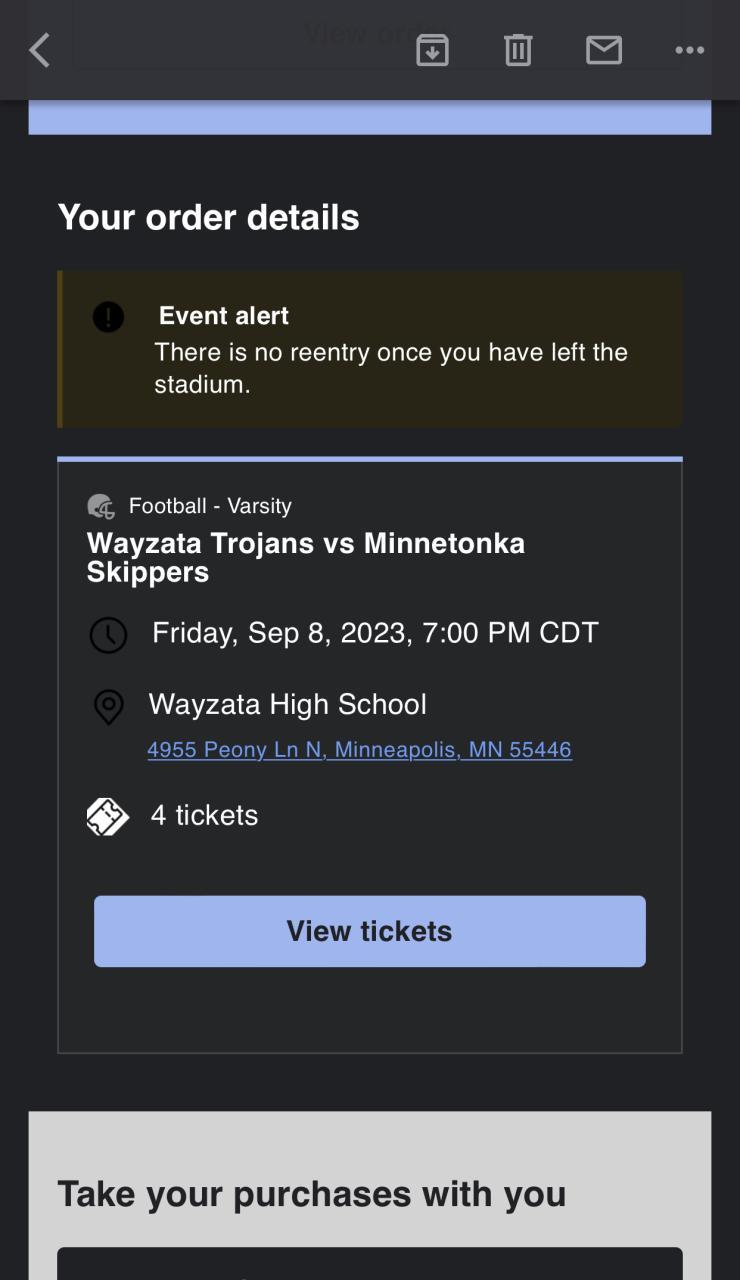Click the ticket icon next to 4 tickets

click(x=108, y=817)
